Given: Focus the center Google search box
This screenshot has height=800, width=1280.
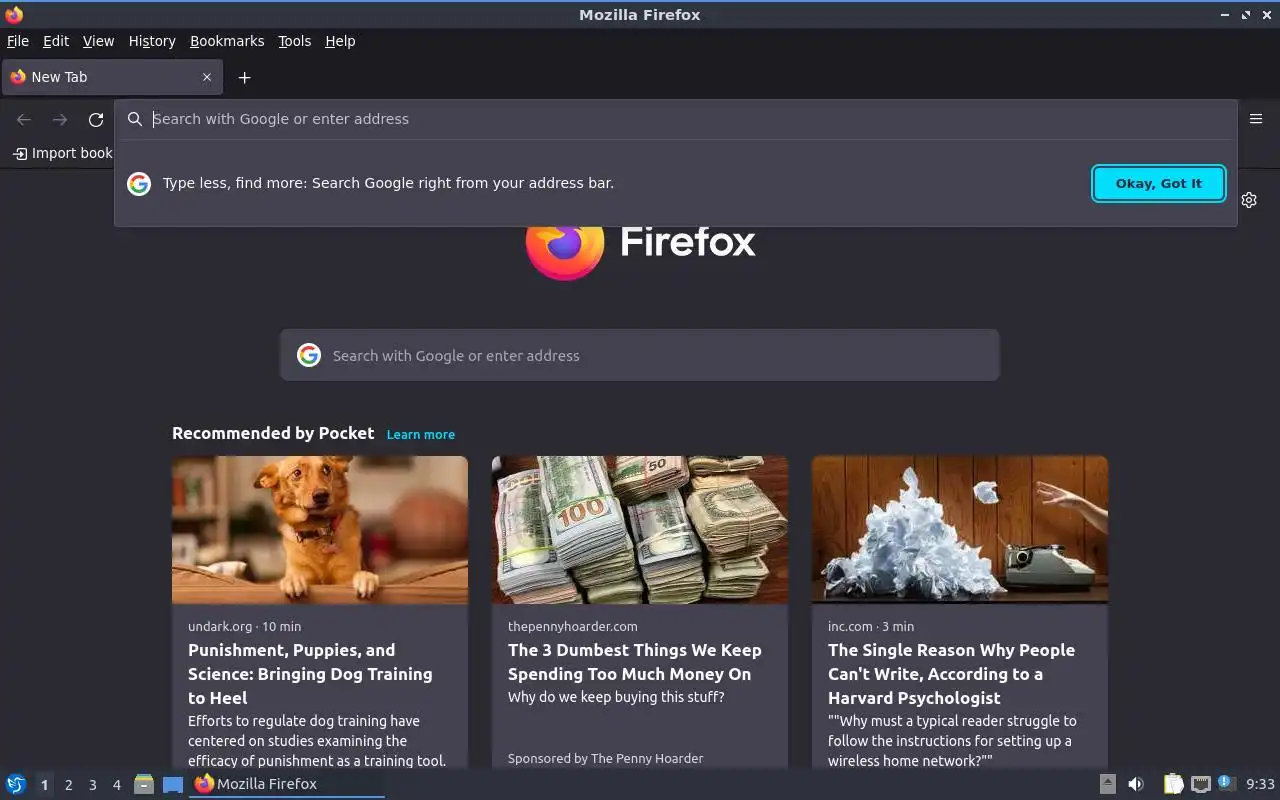Looking at the screenshot, I should tap(640, 355).
